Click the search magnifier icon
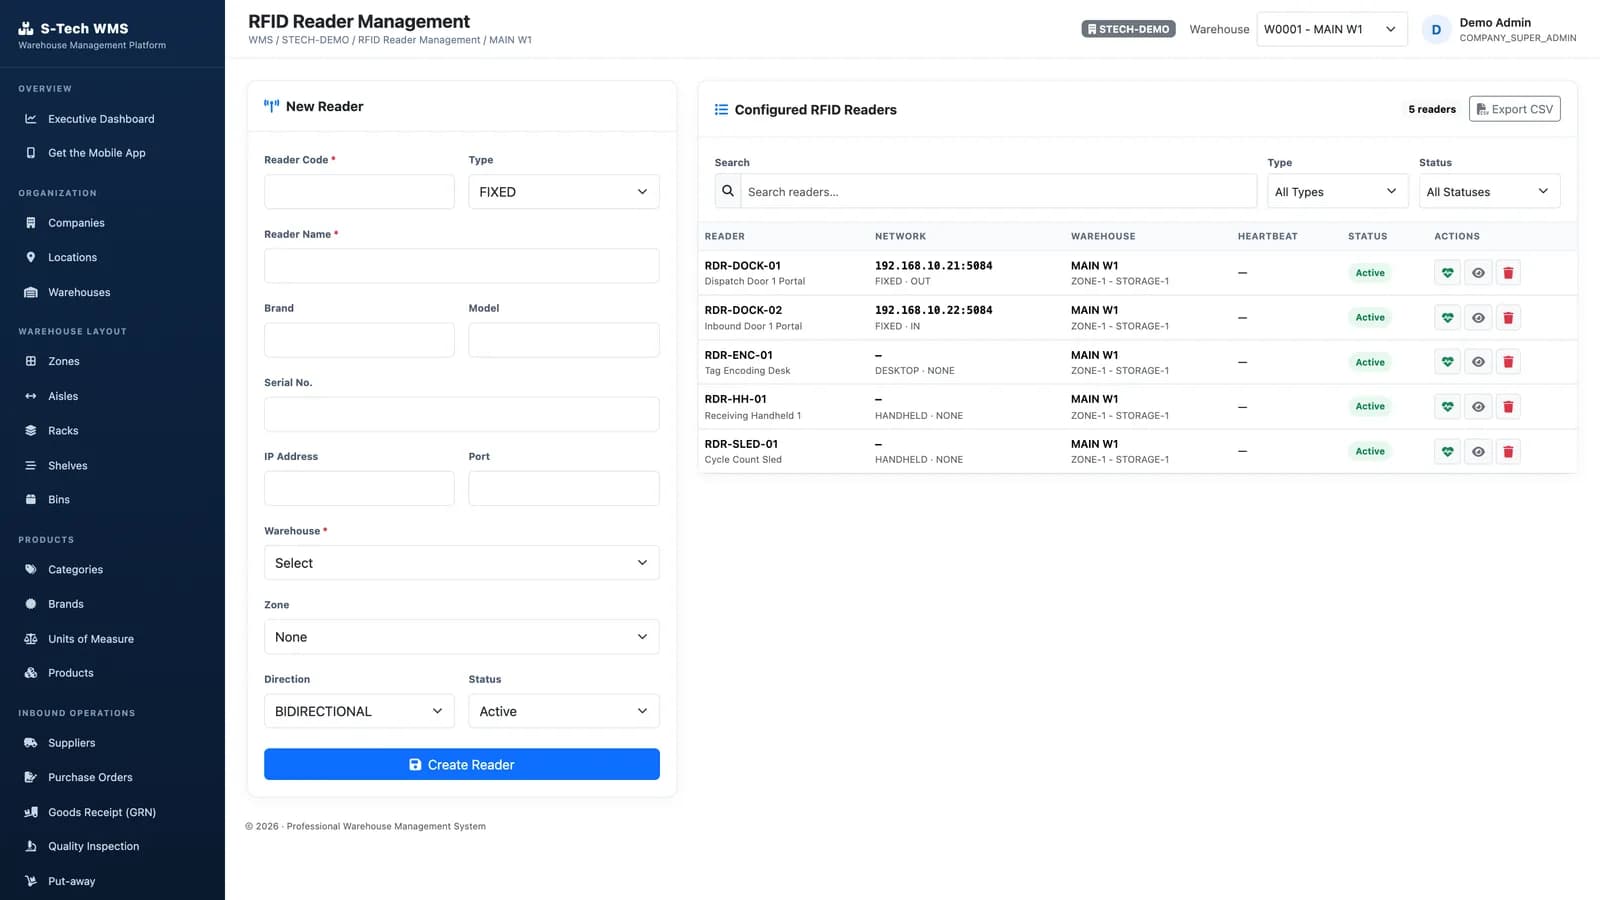 728,191
